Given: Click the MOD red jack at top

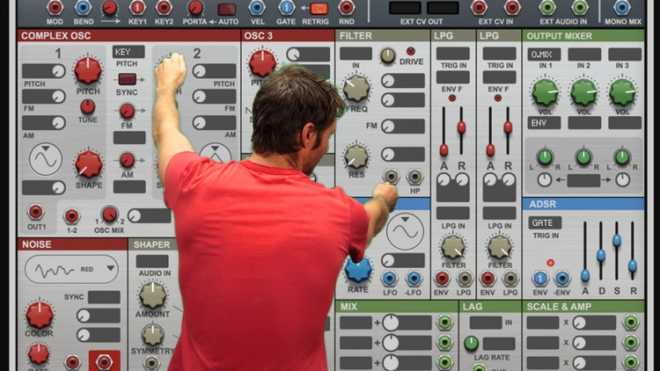Looking at the screenshot, I should [55, 7].
